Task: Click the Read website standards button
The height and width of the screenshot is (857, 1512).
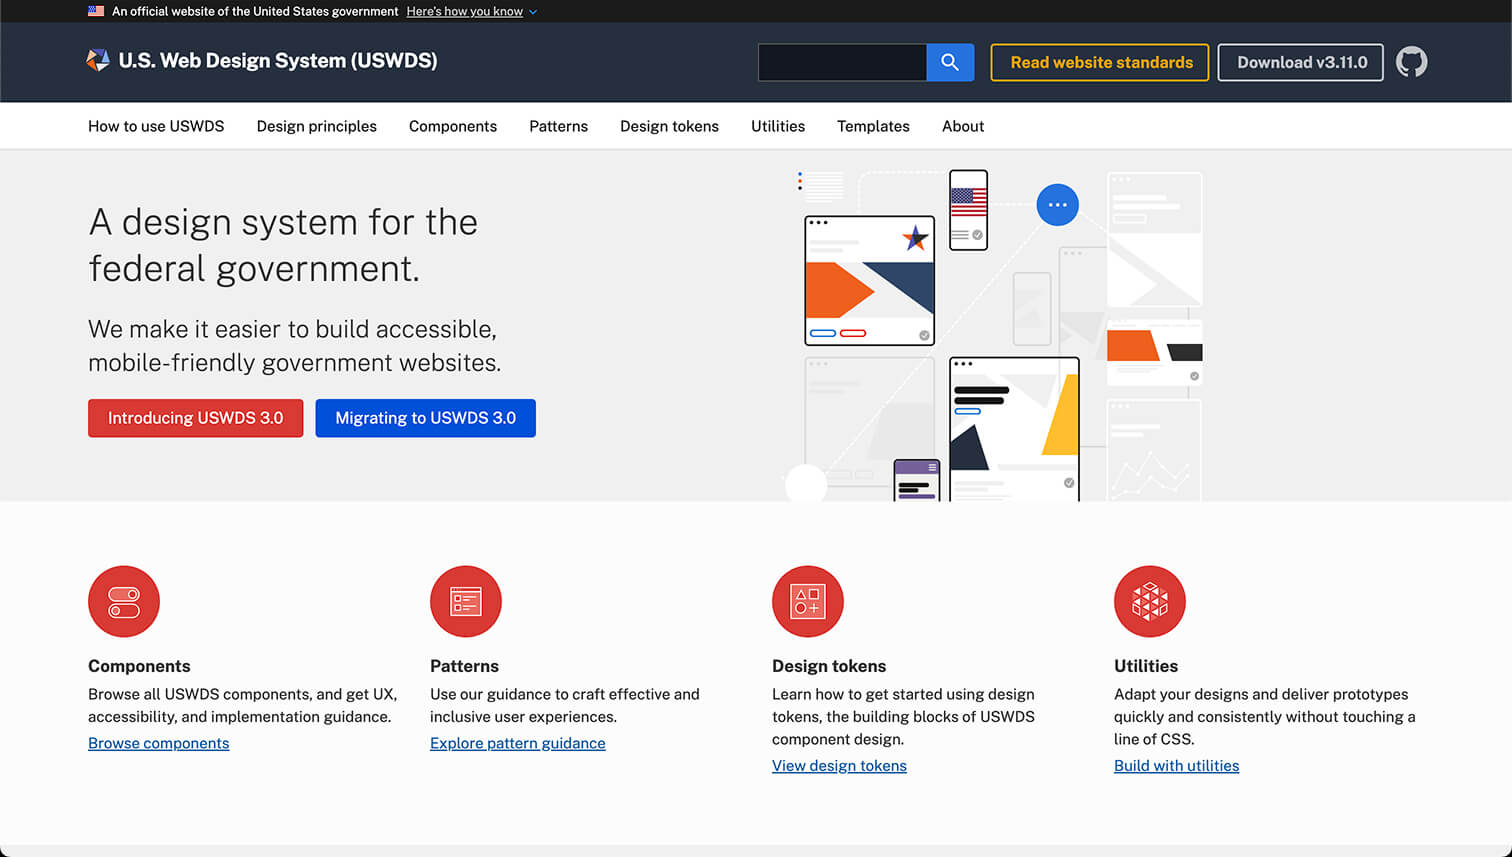Action: click(1100, 62)
